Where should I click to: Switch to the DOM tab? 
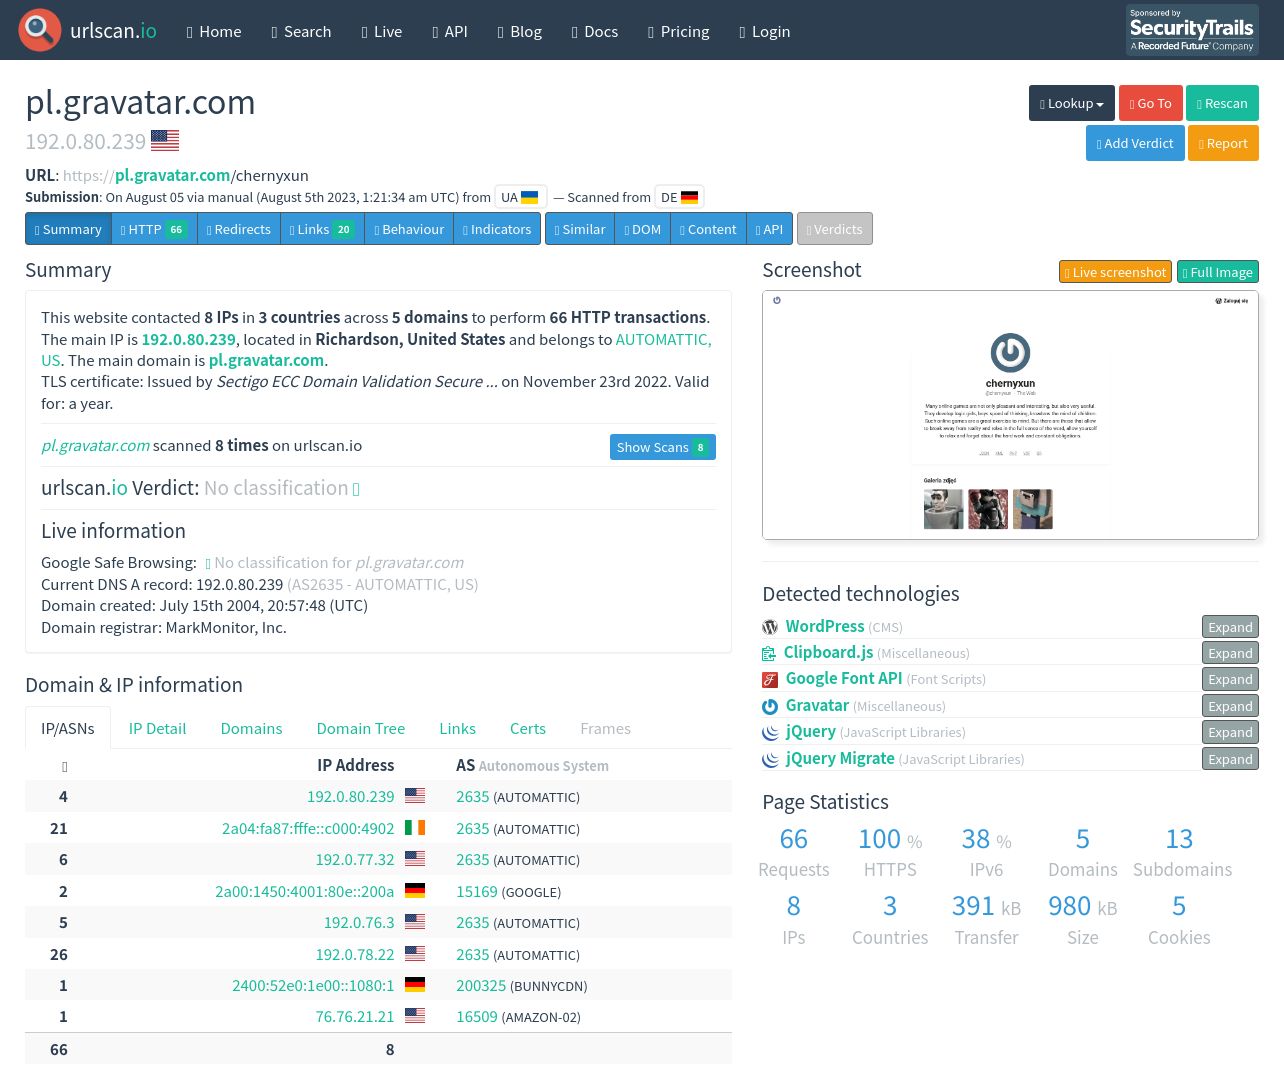[x=643, y=229]
